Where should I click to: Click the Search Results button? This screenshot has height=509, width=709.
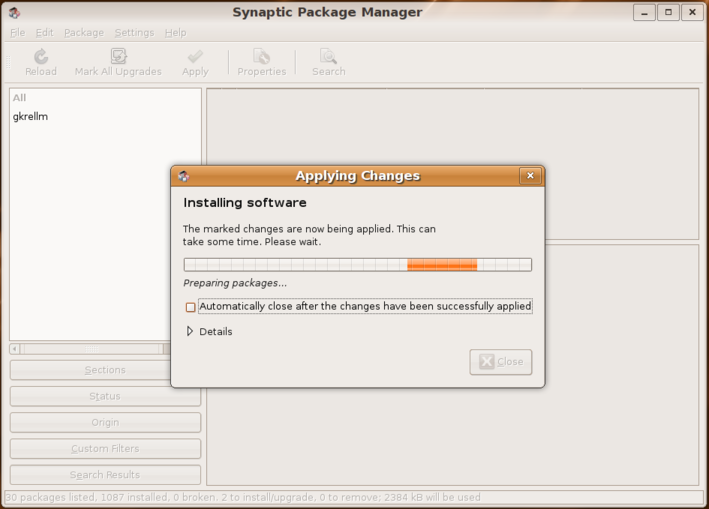coord(105,475)
